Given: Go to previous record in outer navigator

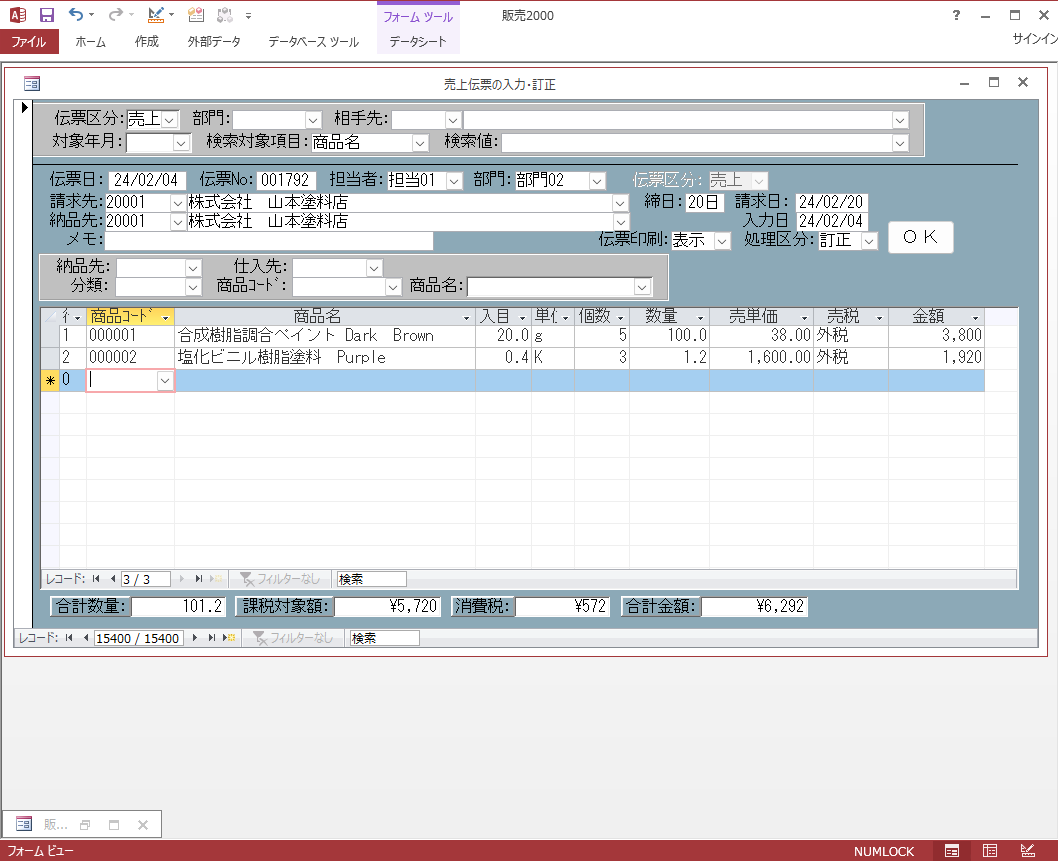Looking at the screenshot, I should click(x=85, y=638).
